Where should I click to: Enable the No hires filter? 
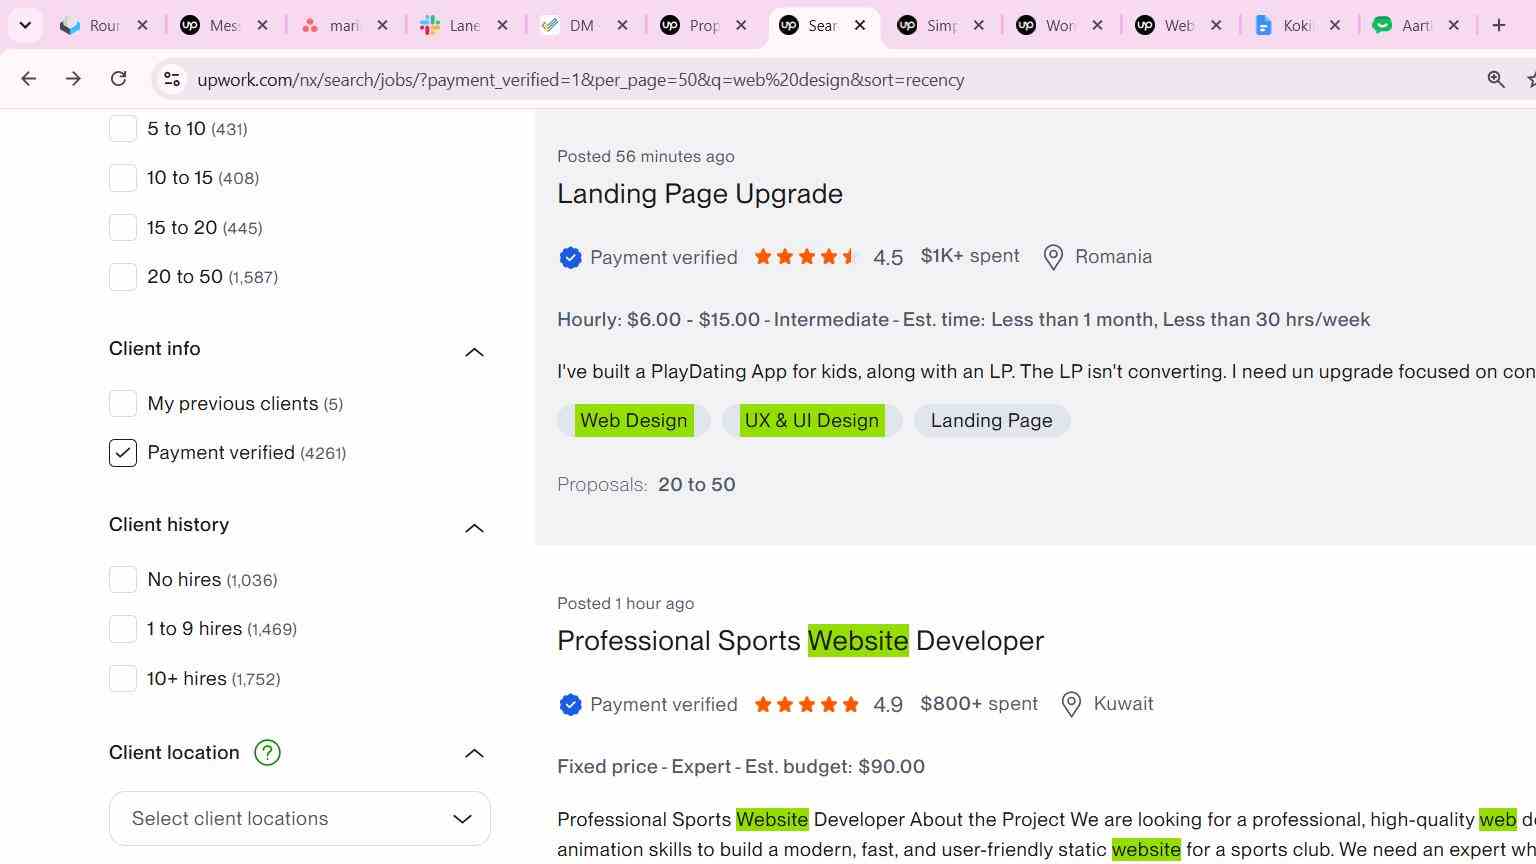point(123,579)
